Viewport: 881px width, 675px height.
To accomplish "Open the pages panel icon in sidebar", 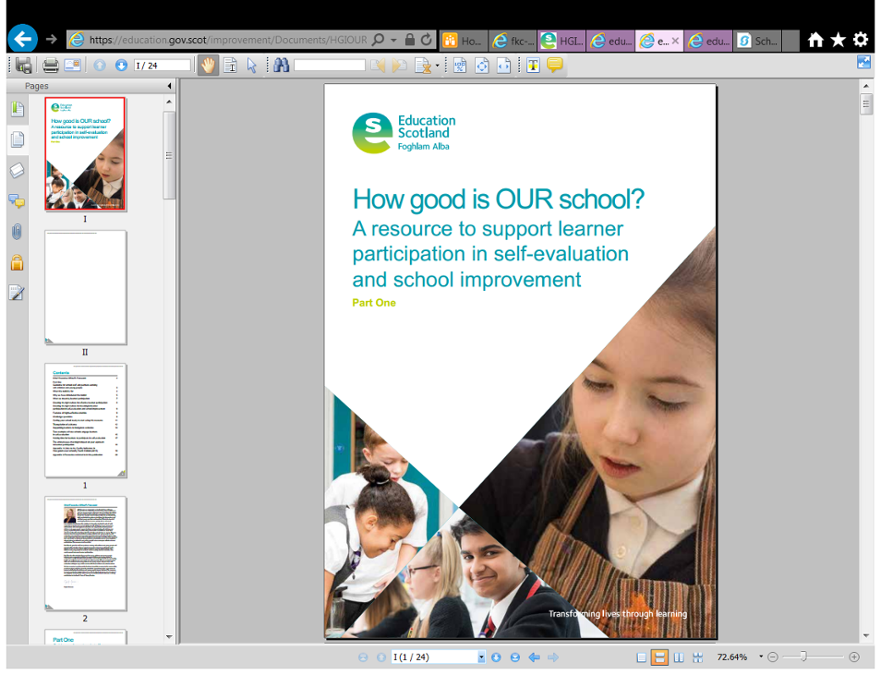I will [17, 139].
